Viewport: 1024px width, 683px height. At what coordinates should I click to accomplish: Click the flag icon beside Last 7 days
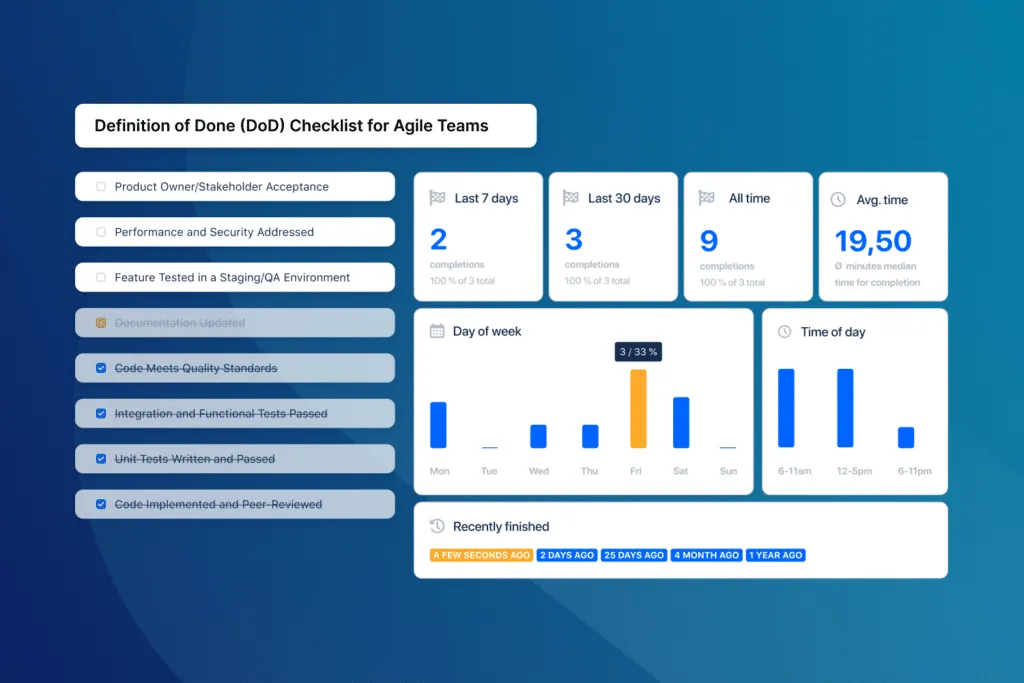tap(437, 197)
